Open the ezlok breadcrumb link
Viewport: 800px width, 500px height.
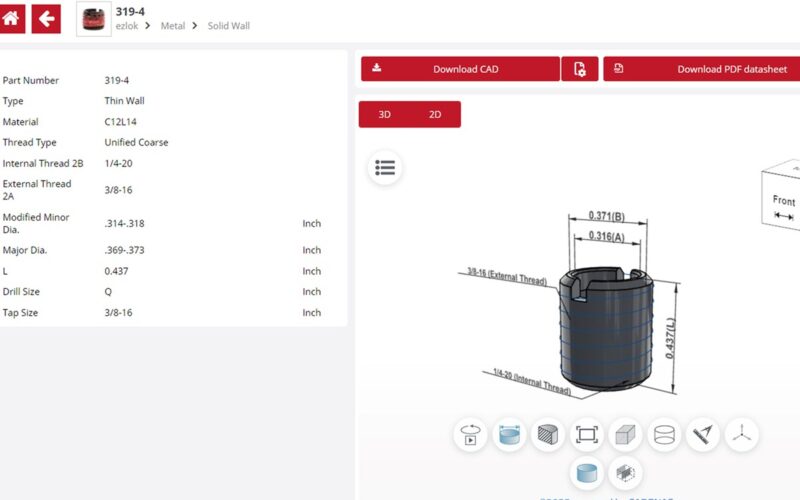127,26
